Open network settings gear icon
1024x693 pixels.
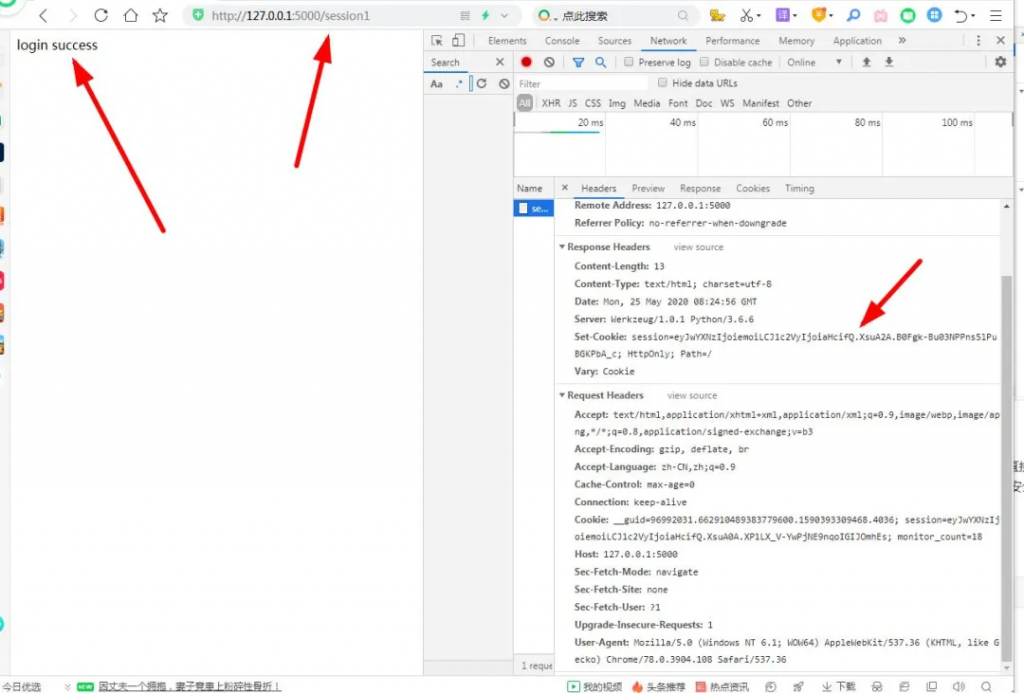tap(1000, 62)
